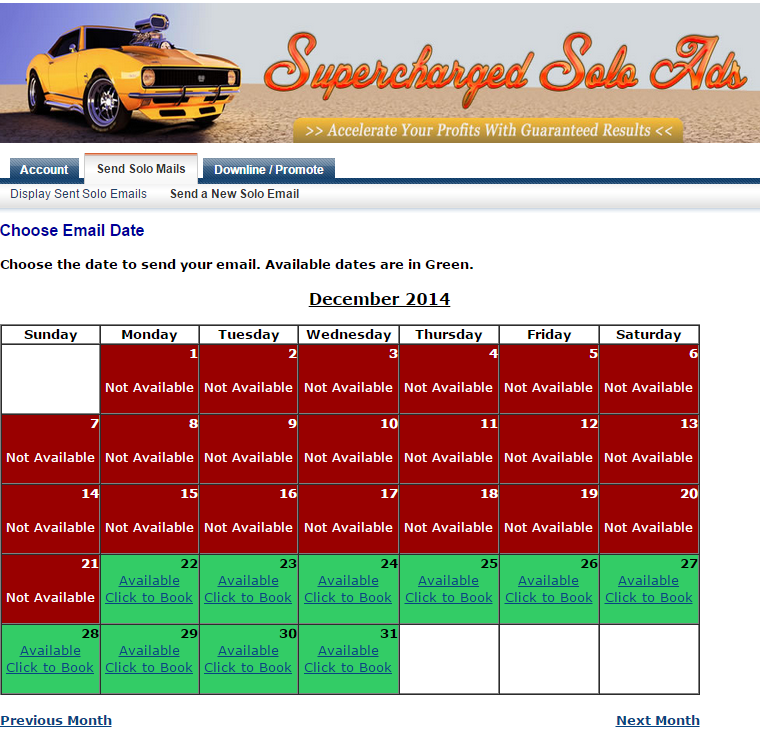Click Available link for December 30
The height and width of the screenshot is (737, 762).
pyautogui.click(x=248, y=651)
